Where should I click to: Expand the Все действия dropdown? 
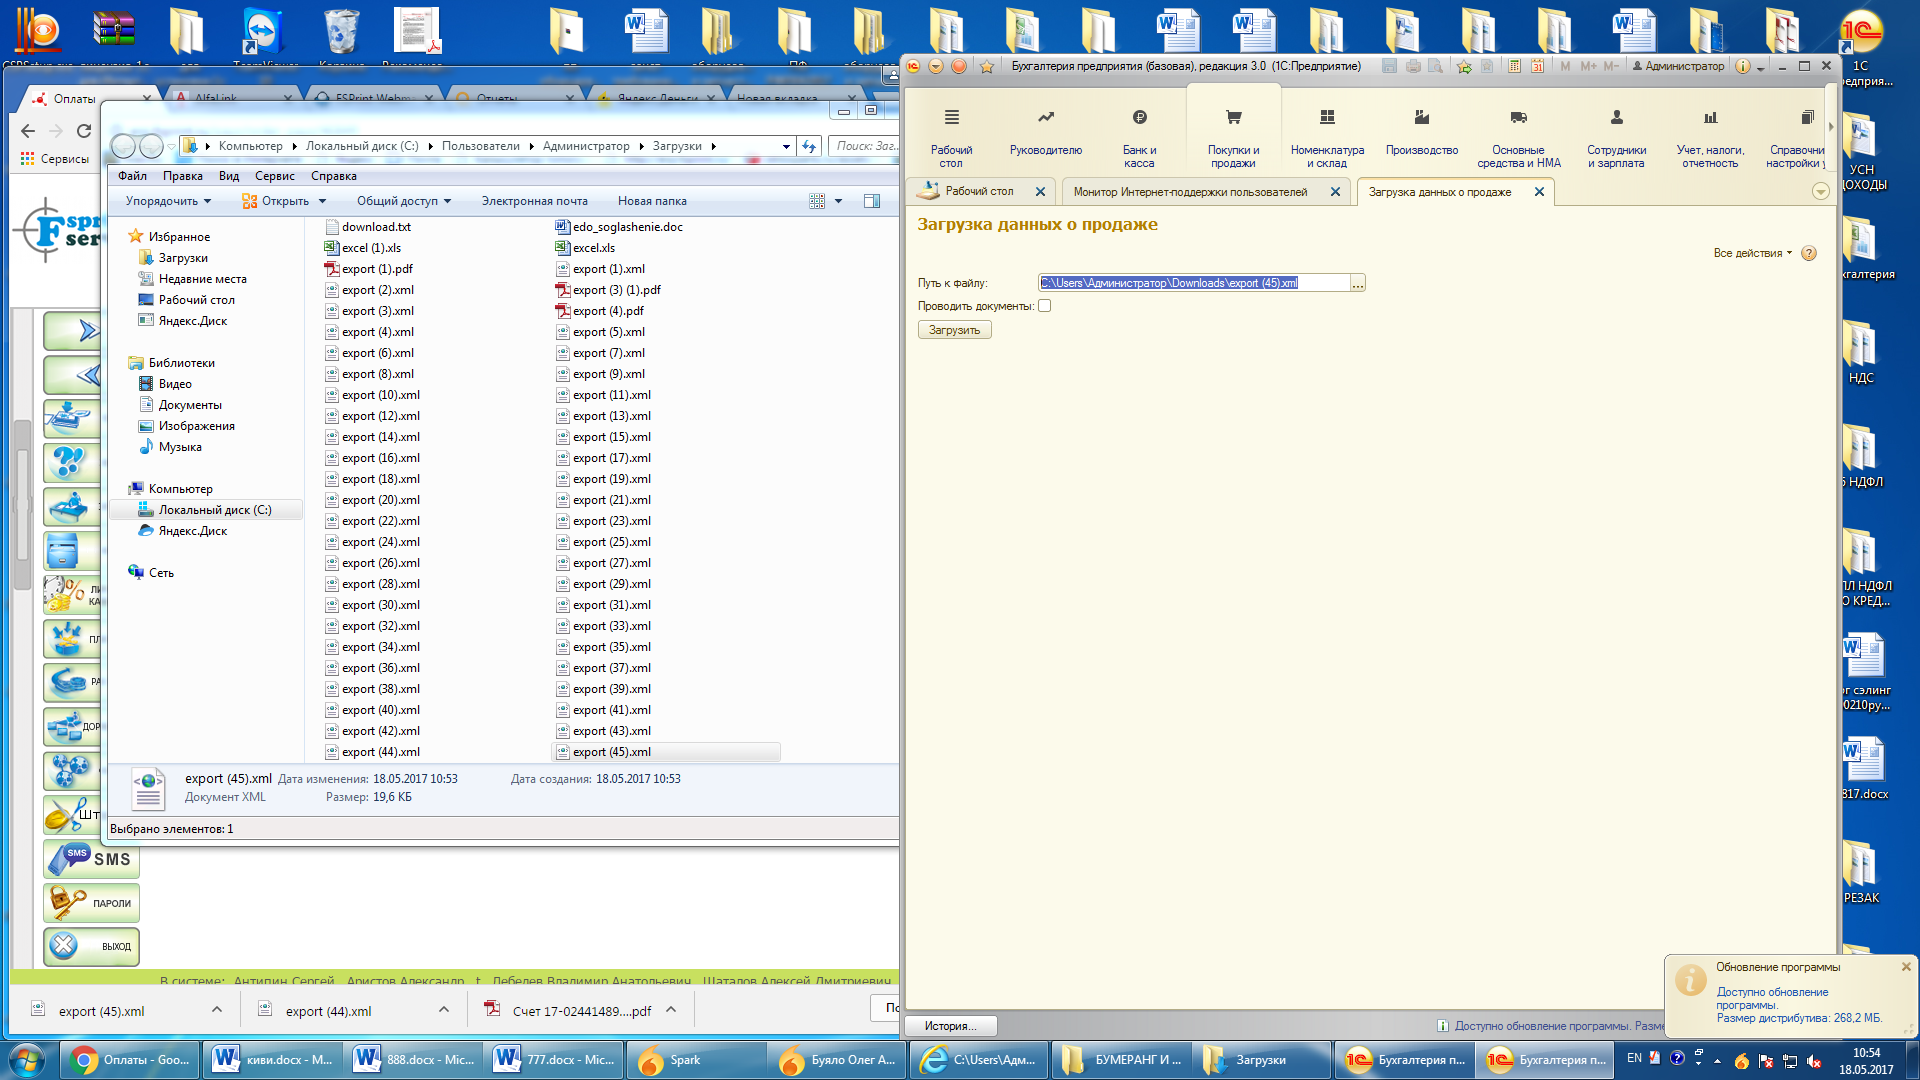pos(1752,253)
